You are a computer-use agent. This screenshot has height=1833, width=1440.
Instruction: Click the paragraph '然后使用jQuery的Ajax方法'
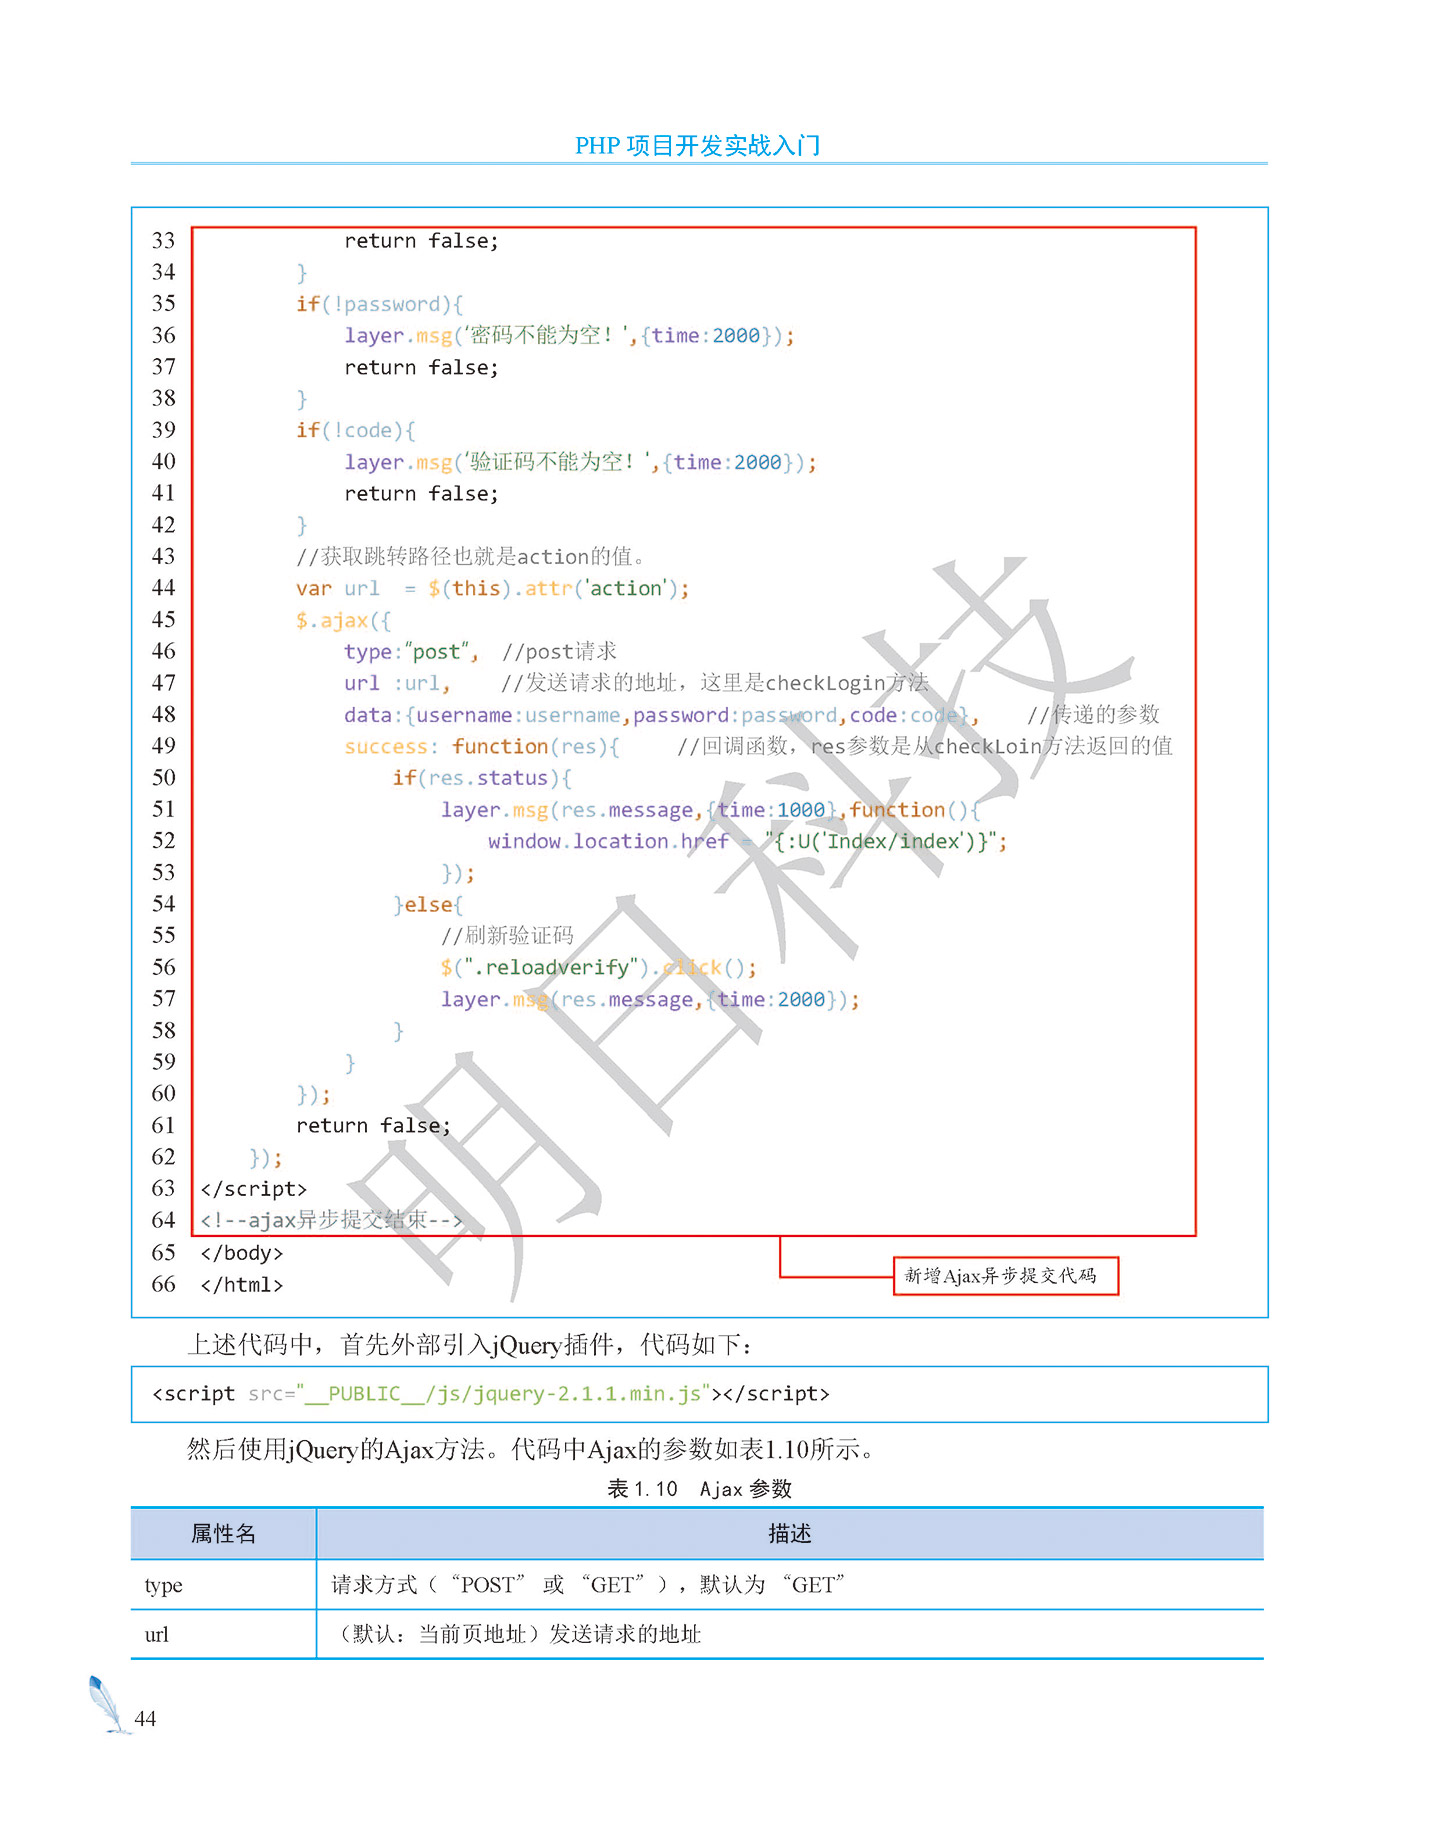point(533,1450)
